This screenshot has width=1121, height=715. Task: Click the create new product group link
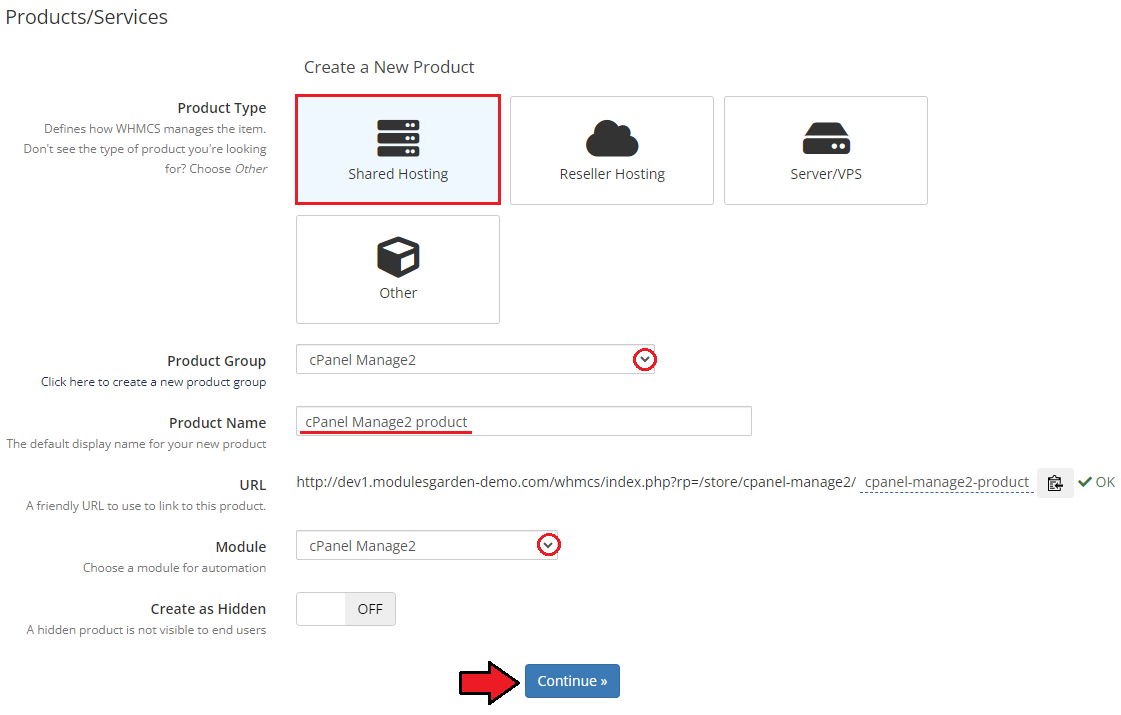click(153, 382)
